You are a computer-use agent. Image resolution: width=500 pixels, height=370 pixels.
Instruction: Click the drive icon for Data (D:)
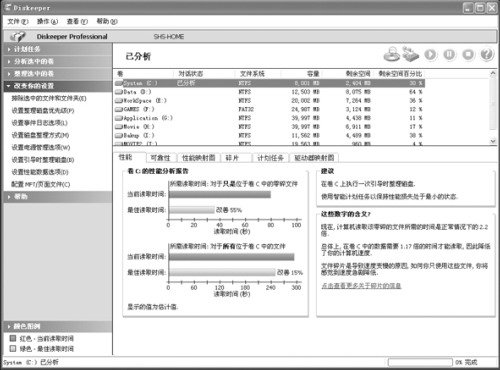[119, 92]
